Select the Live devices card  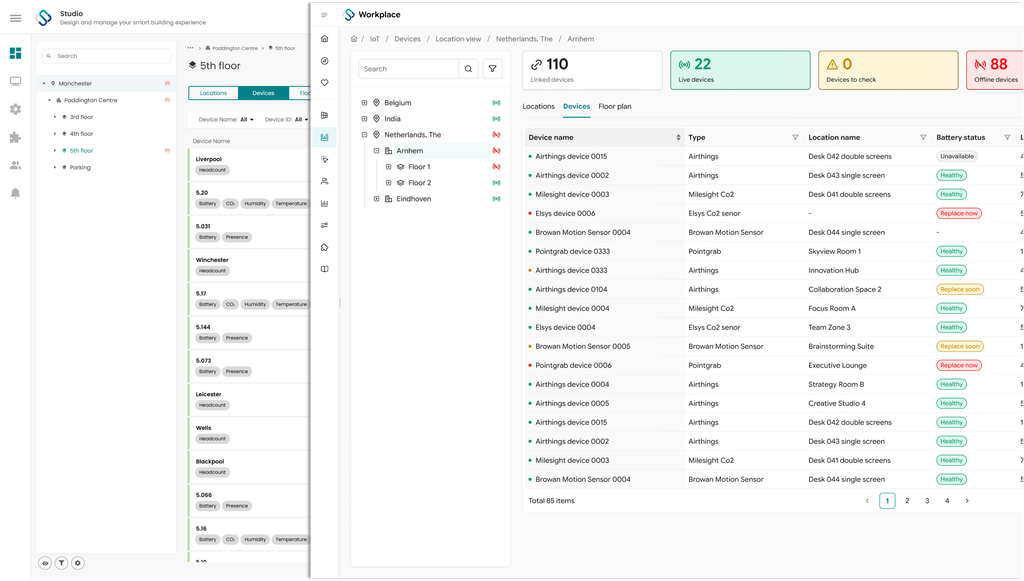(x=740, y=70)
